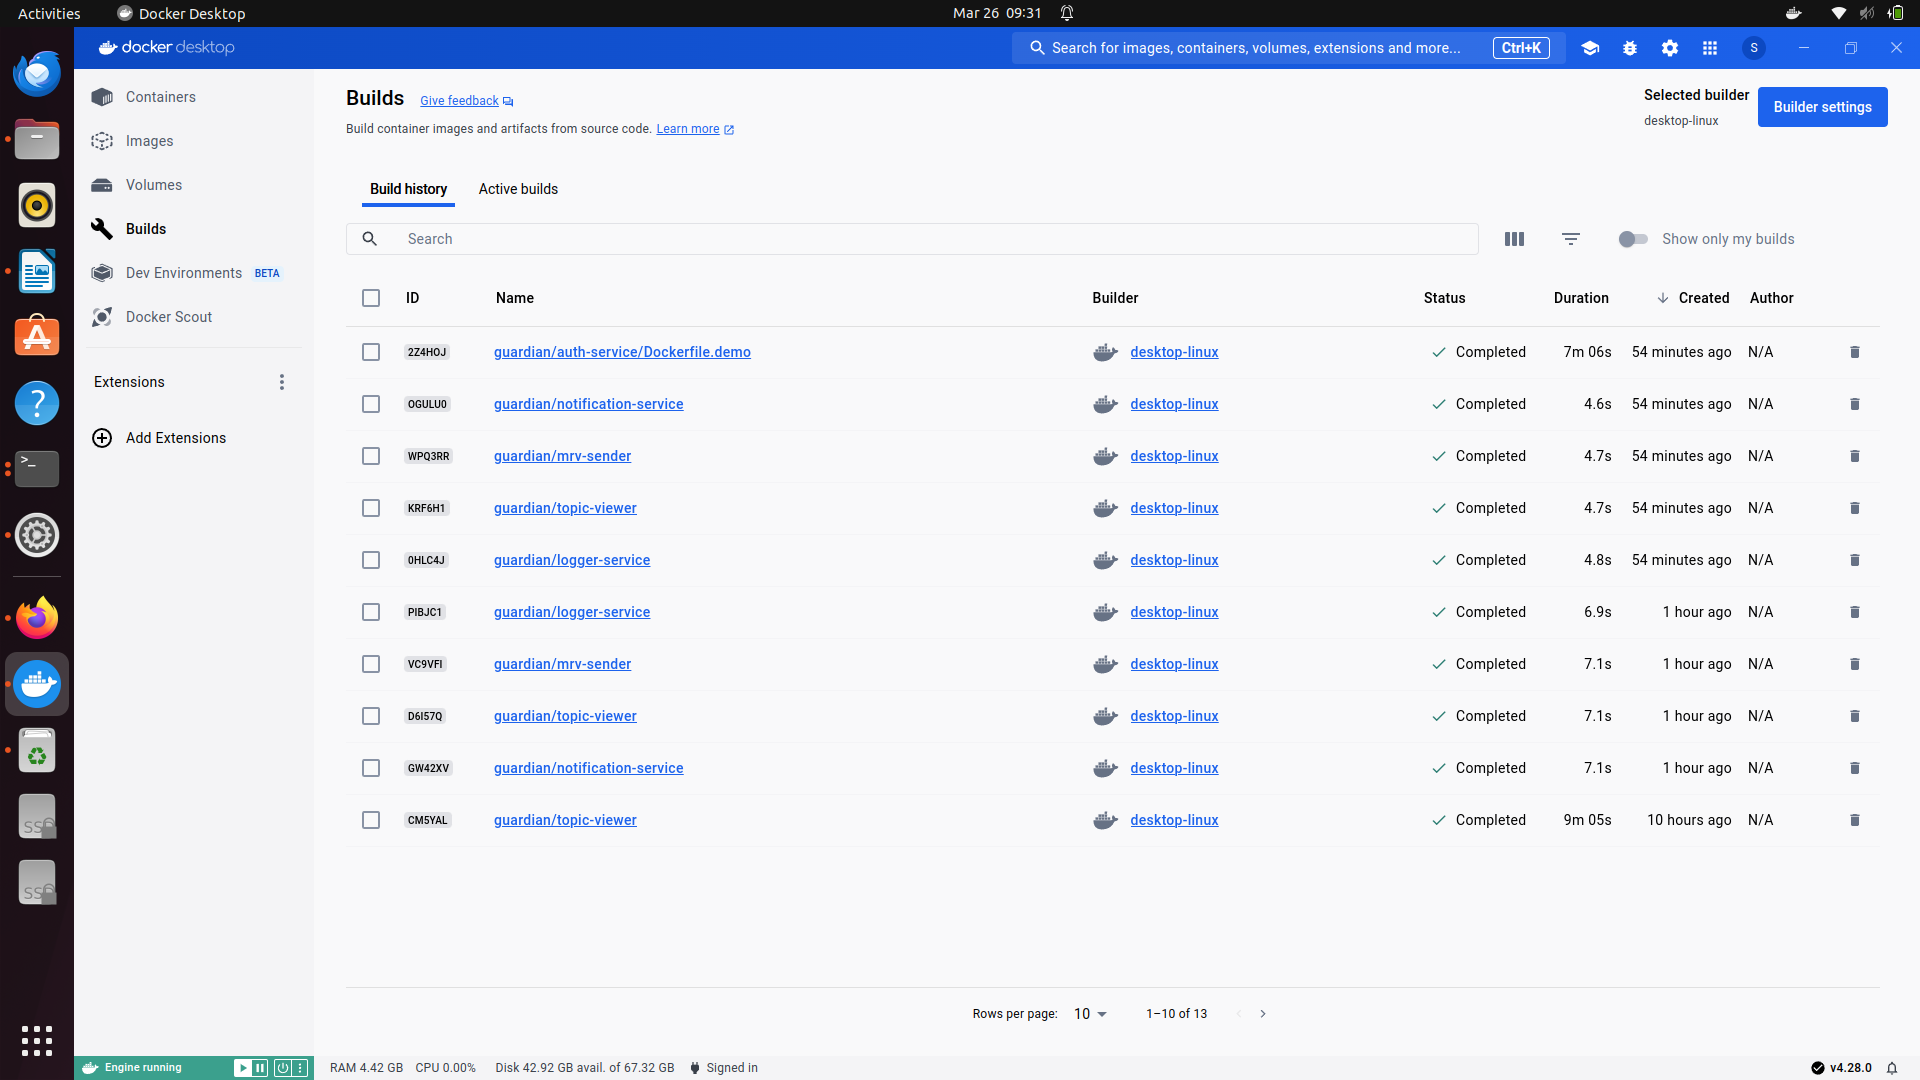Open Docker settings gear icon
This screenshot has width=1920, height=1080.
[1670, 48]
